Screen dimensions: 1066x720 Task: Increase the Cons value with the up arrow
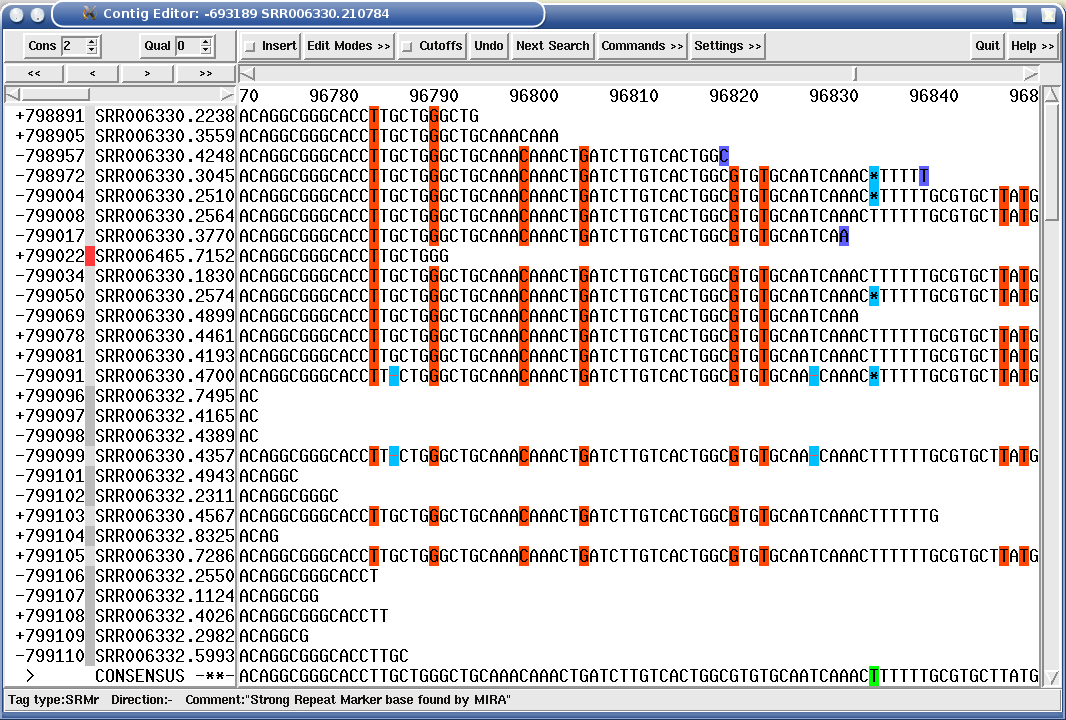(x=92, y=41)
